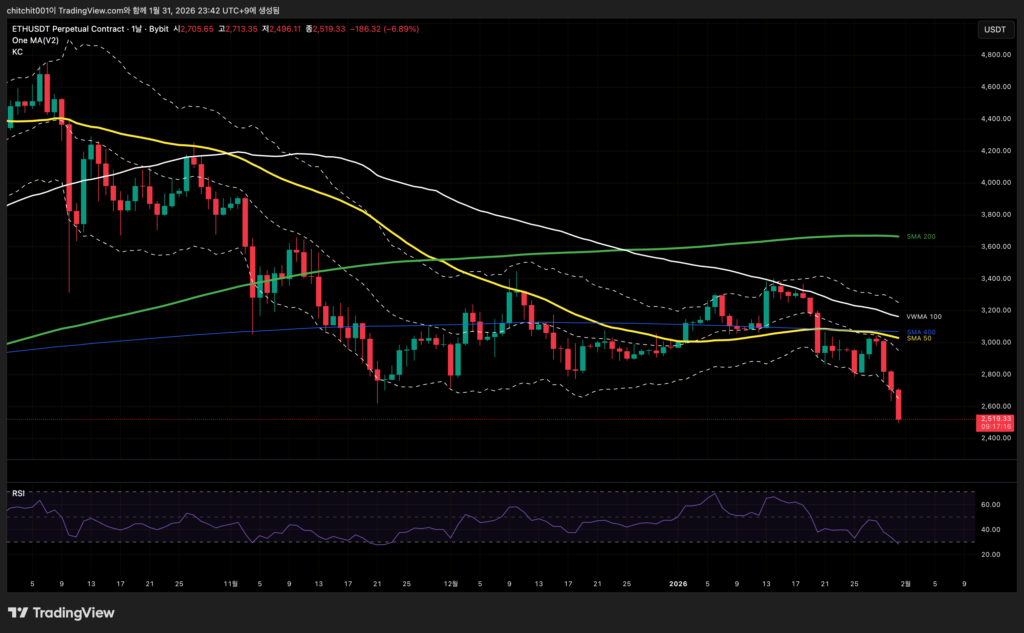The image size is (1024, 633).
Task: Click the TradingView logo icon
Action: pos(19,612)
